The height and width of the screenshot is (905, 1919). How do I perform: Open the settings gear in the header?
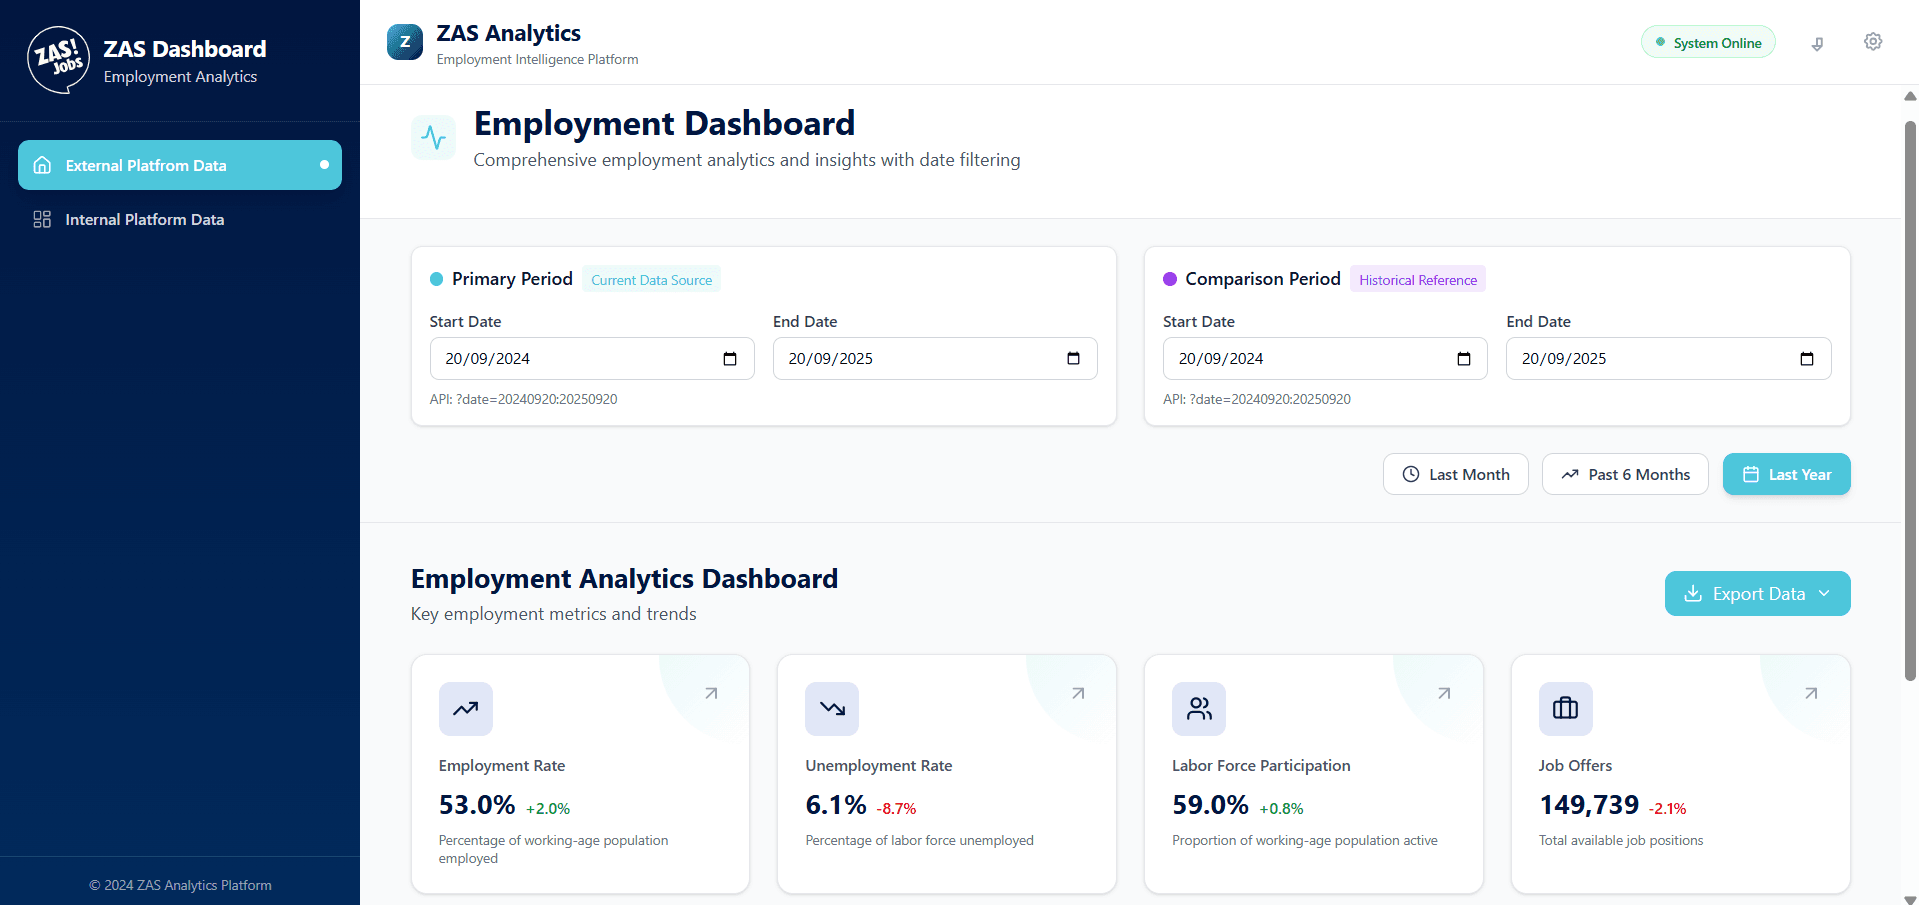point(1873,42)
